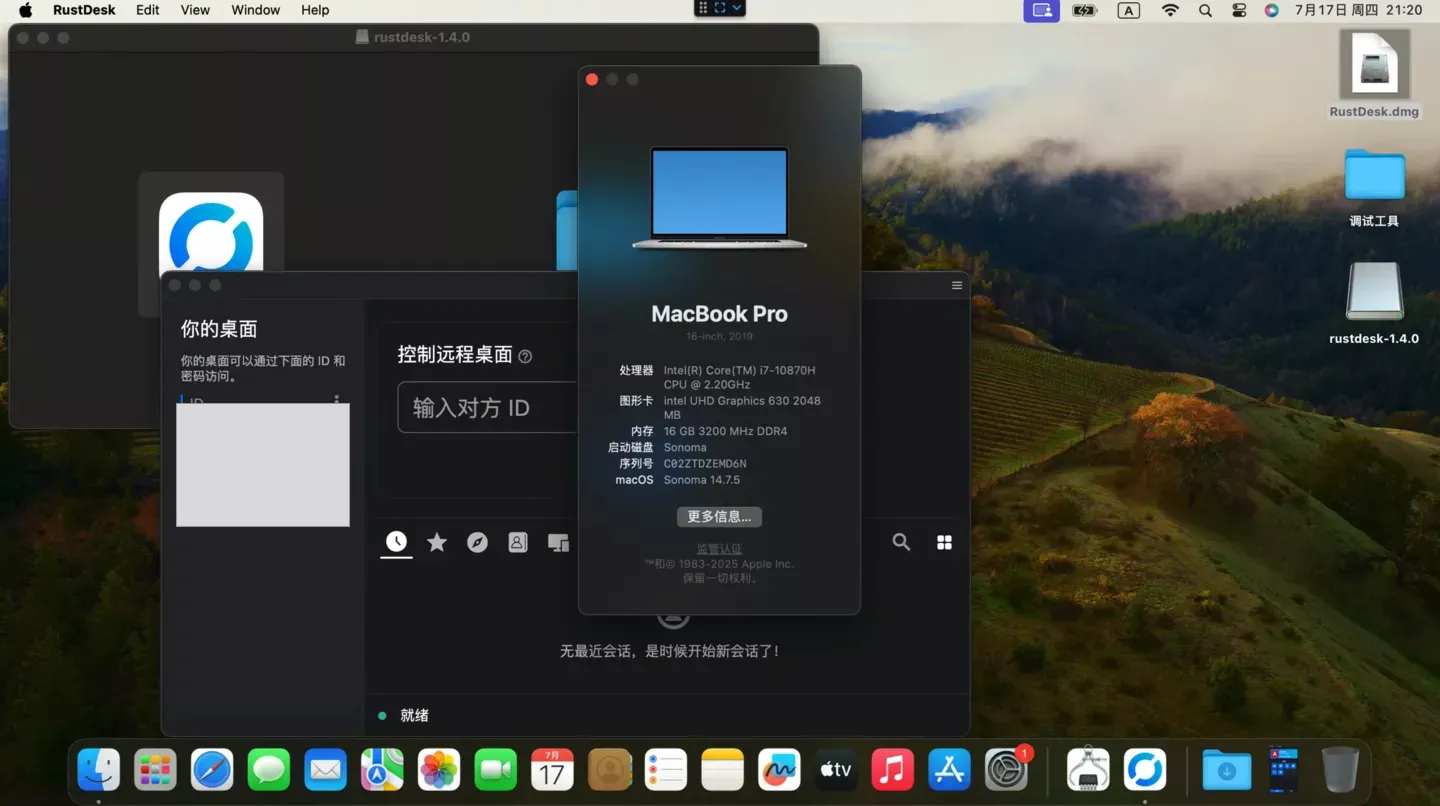
Task: Open the Edit menu in menu bar
Action: (x=148, y=10)
